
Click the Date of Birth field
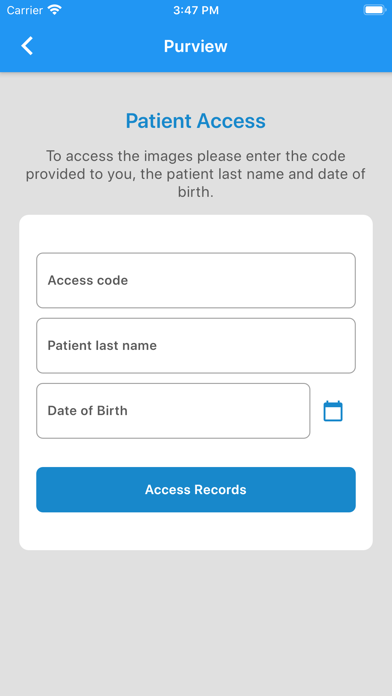click(173, 411)
